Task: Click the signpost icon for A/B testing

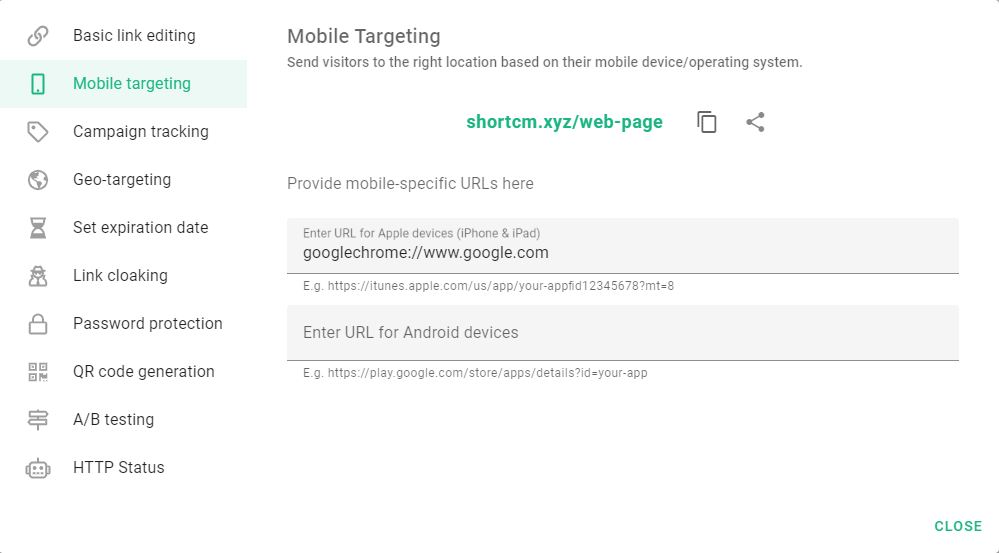Action: (38, 420)
